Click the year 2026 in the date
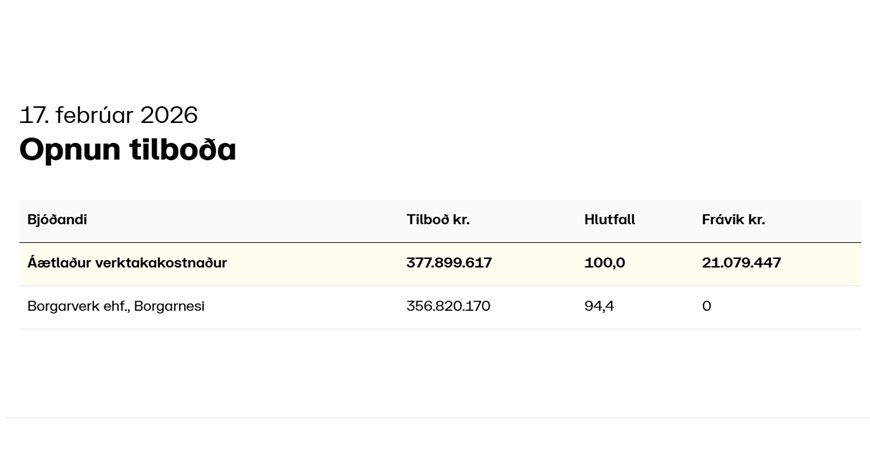 169,115
